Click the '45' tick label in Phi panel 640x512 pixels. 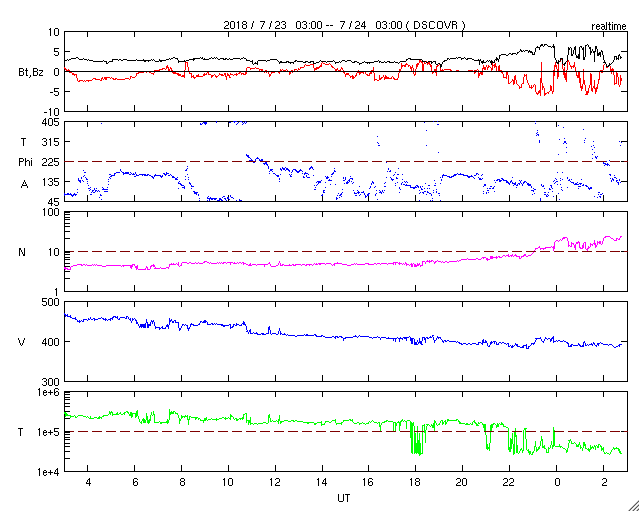54,202
